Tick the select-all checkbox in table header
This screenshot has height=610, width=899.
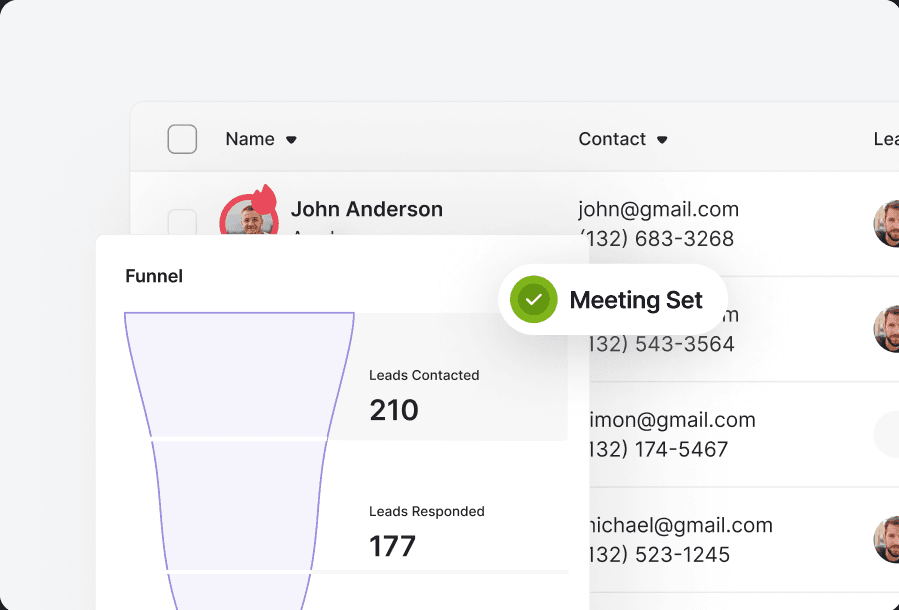pyautogui.click(x=182, y=139)
